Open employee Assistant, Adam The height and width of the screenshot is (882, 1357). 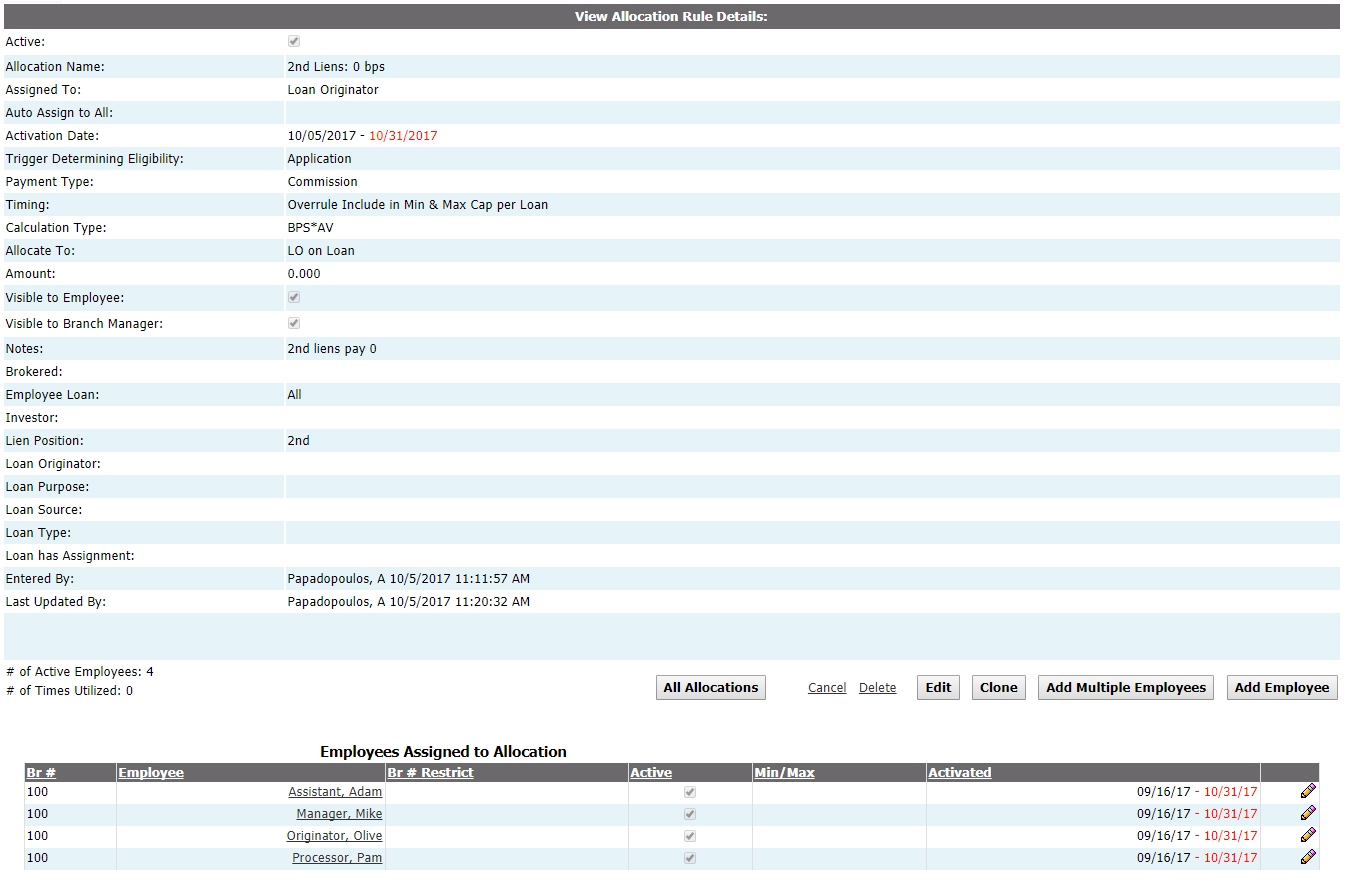[x=335, y=792]
